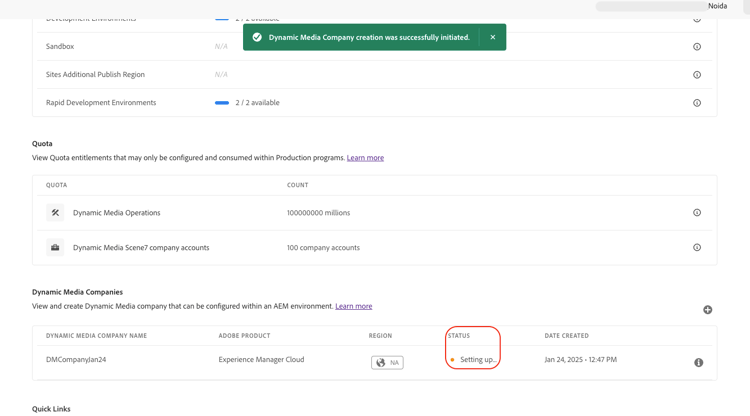Image resolution: width=750 pixels, height=416 pixels.
Task: Click the NA region badge
Action: [387, 362]
